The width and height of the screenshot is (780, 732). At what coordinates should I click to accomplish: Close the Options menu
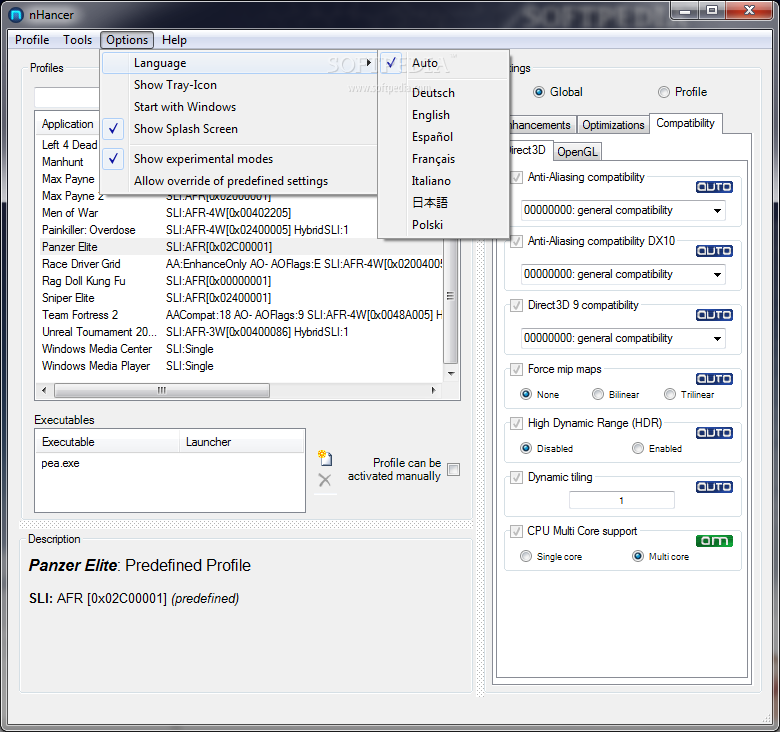click(127, 40)
